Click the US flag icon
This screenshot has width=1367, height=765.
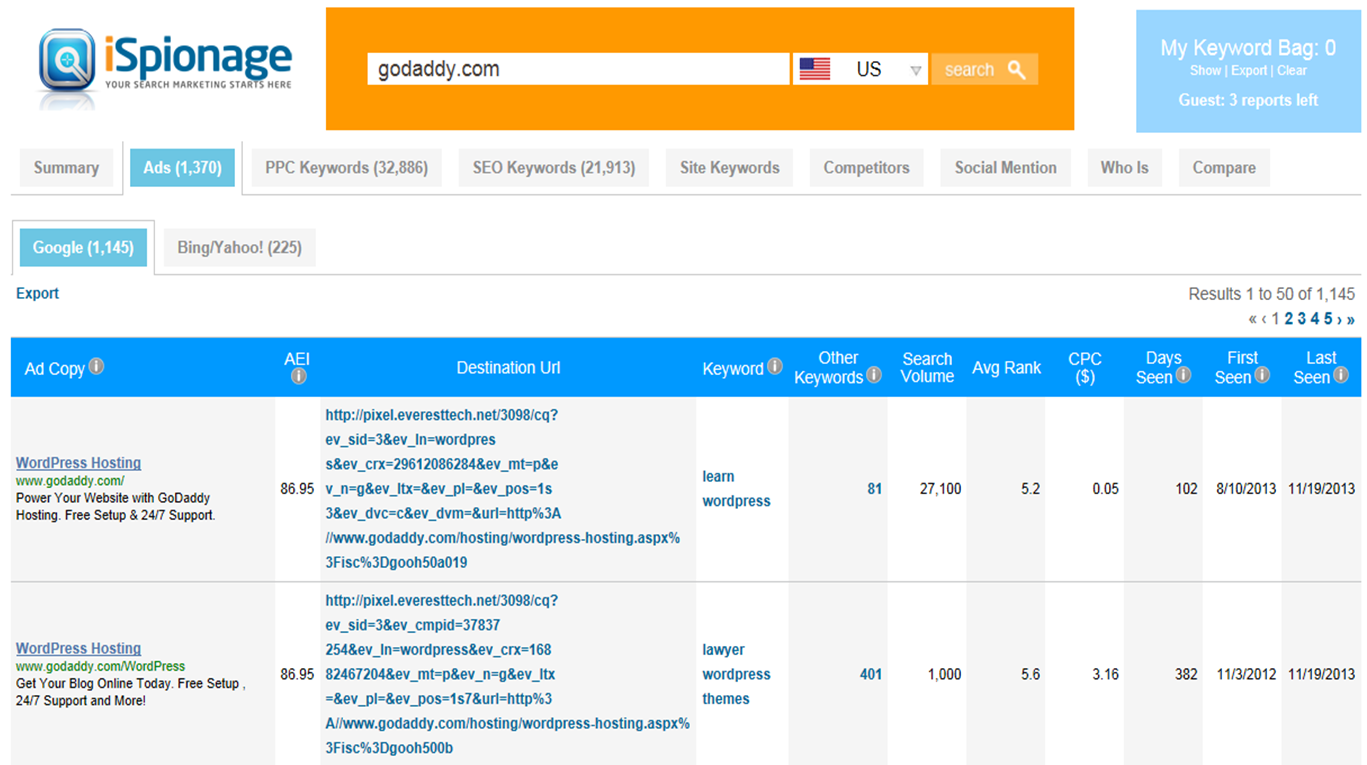pyautogui.click(x=815, y=69)
